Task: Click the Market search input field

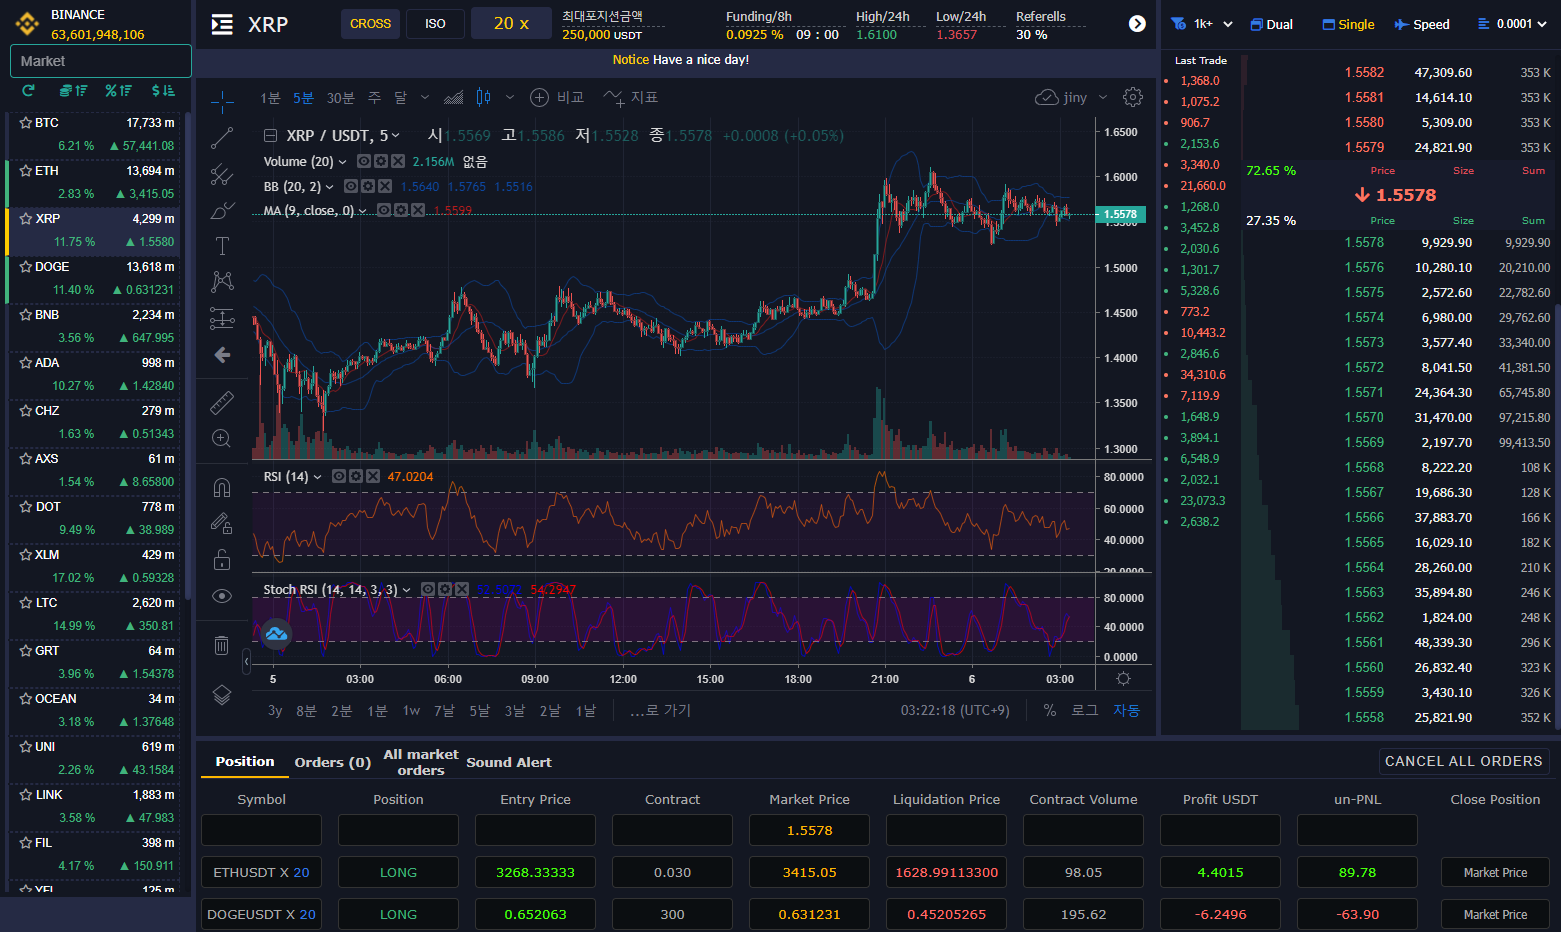Action: tap(100, 61)
